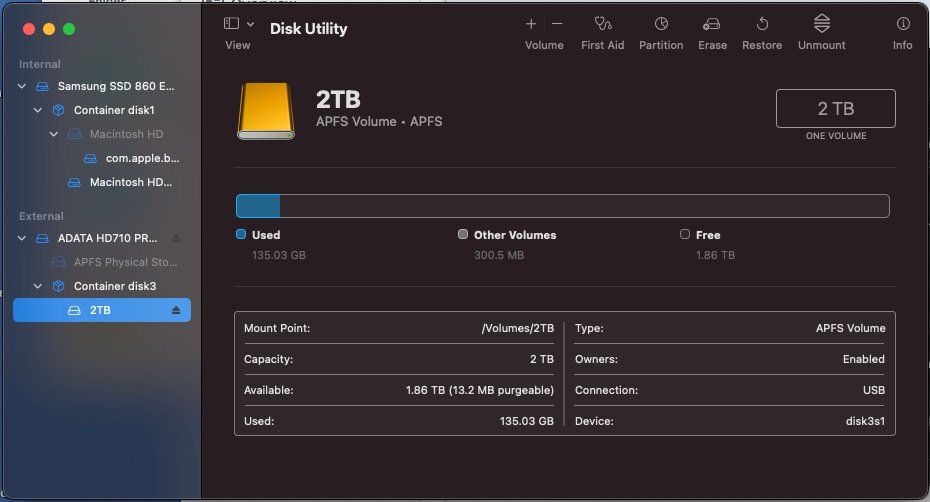Click the Erase label

[712, 45]
